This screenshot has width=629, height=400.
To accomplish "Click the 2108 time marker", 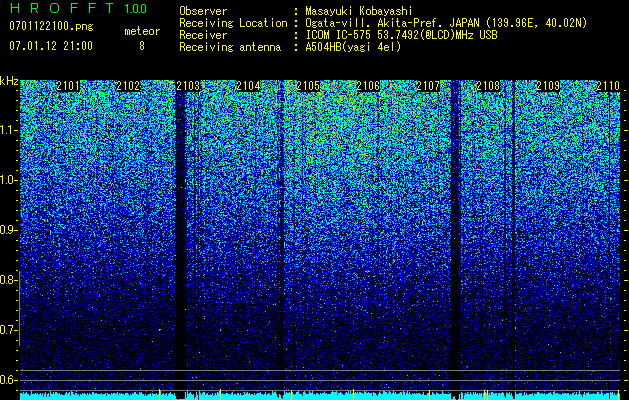I will (x=488, y=86).
